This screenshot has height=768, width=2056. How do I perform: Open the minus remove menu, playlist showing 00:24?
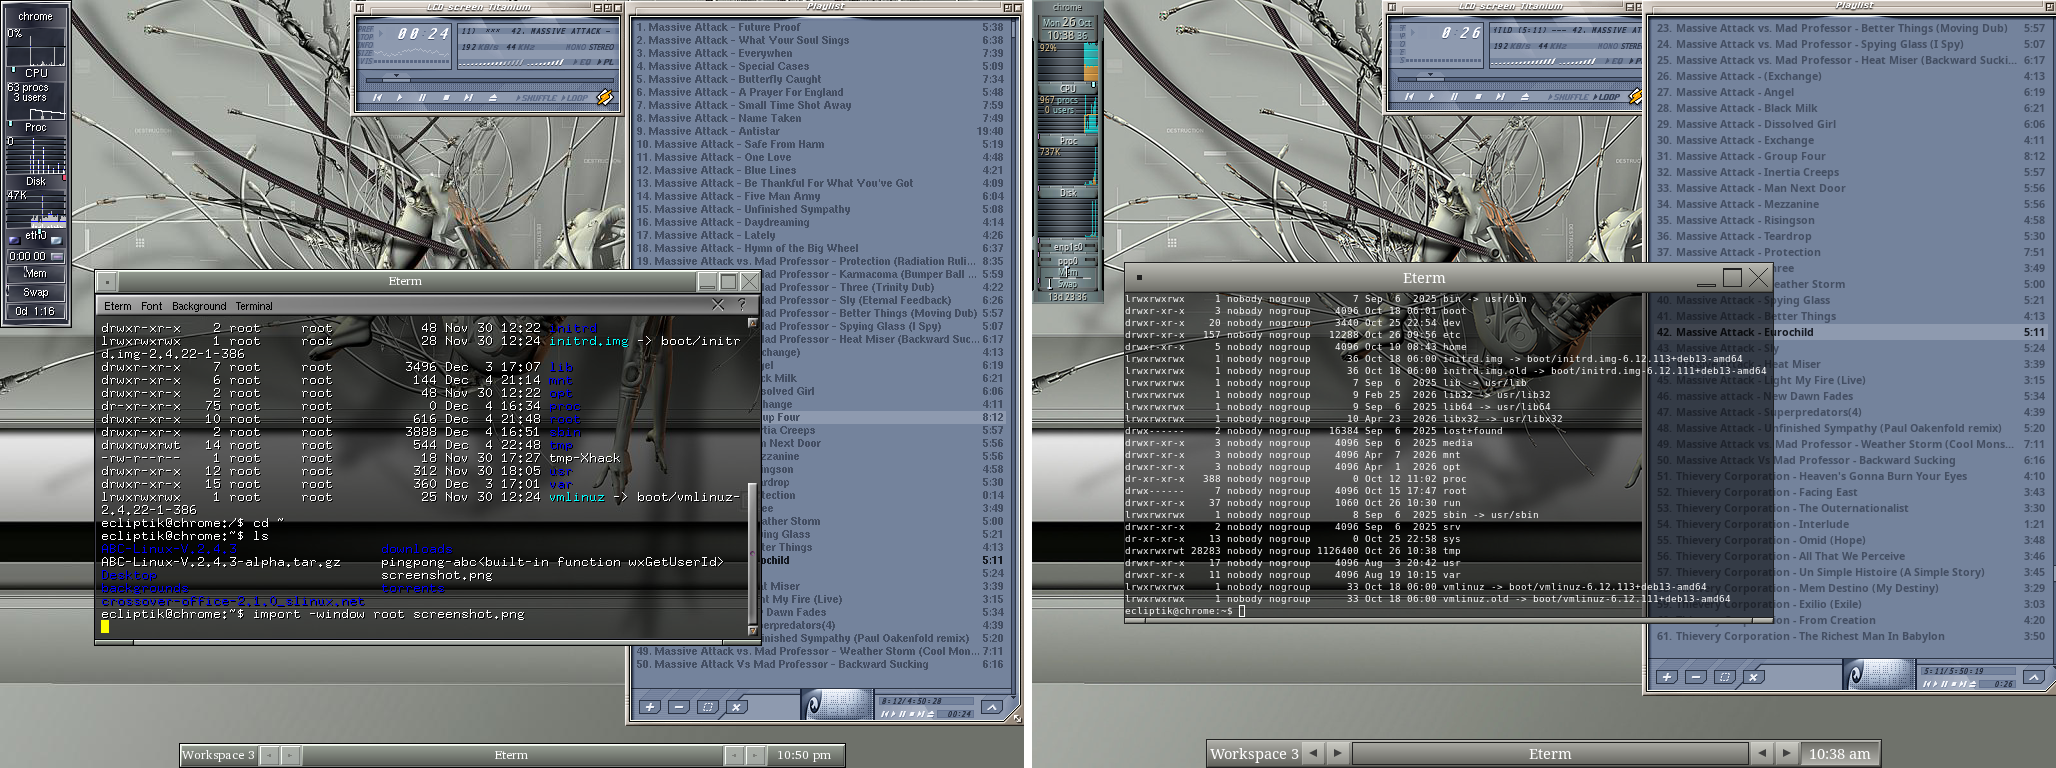679,707
